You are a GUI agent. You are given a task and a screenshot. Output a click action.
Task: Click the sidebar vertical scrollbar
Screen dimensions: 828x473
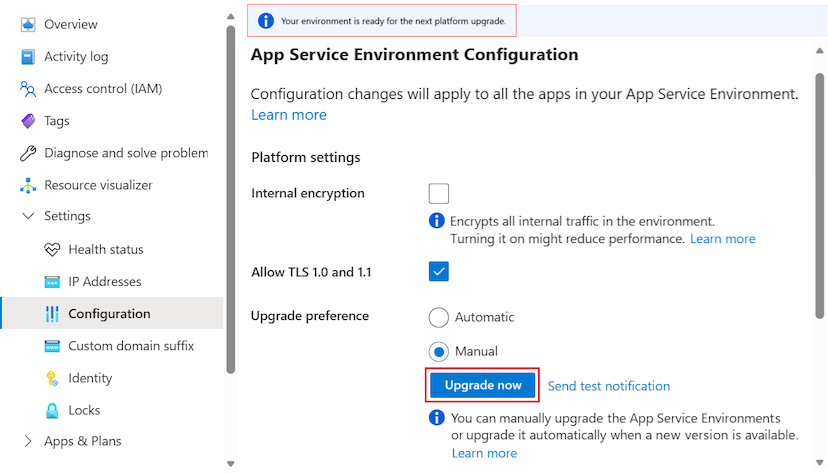(x=231, y=200)
